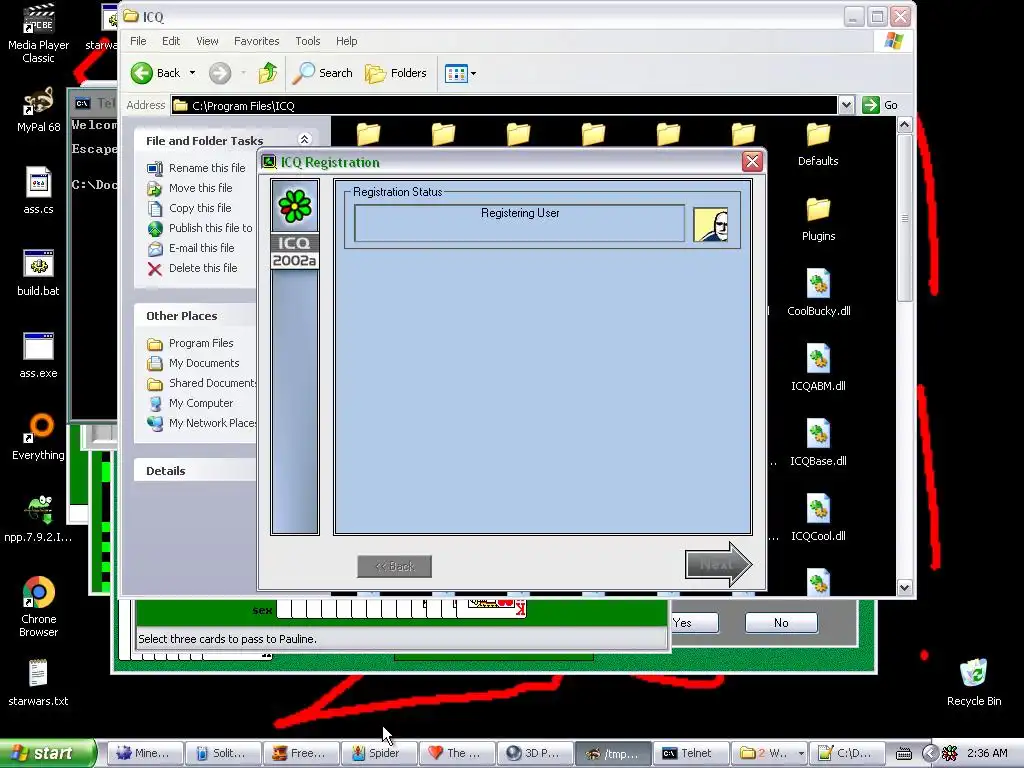Click ICQ flower icon in system tray
The width and height of the screenshot is (1024, 768).
tap(950, 753)
